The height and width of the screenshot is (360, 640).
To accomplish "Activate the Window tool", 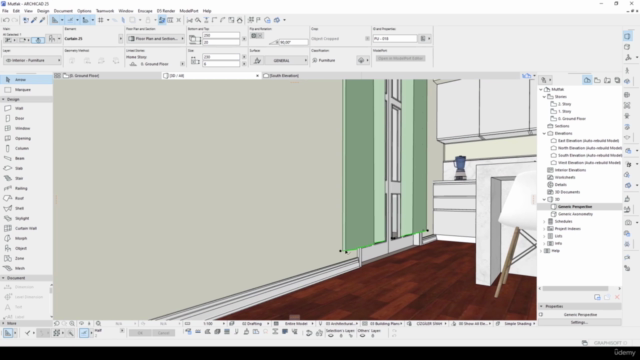I will [x=26, y=129].
